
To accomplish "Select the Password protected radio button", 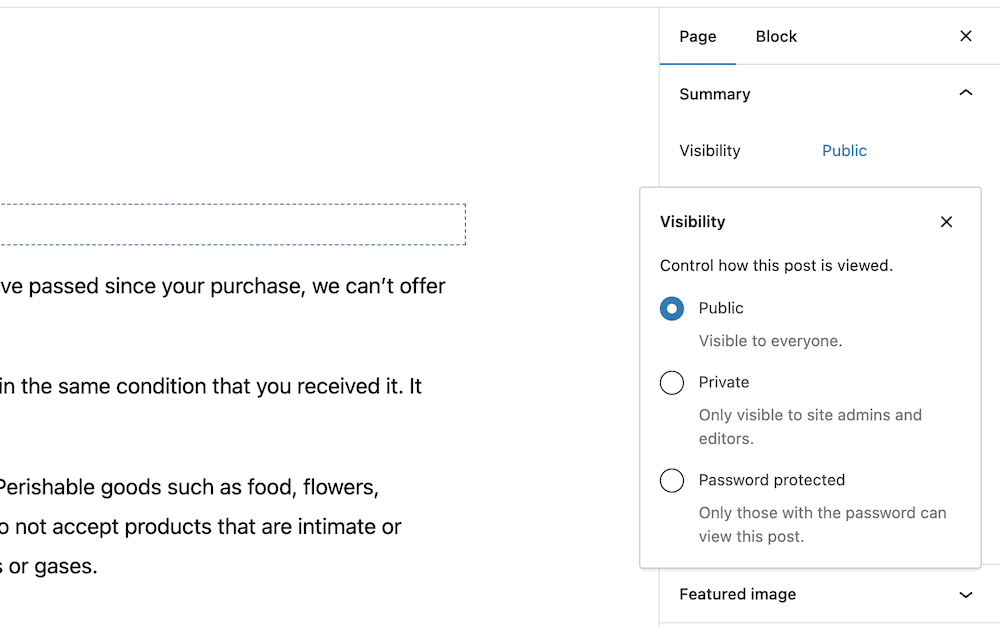I will [672, 480].
